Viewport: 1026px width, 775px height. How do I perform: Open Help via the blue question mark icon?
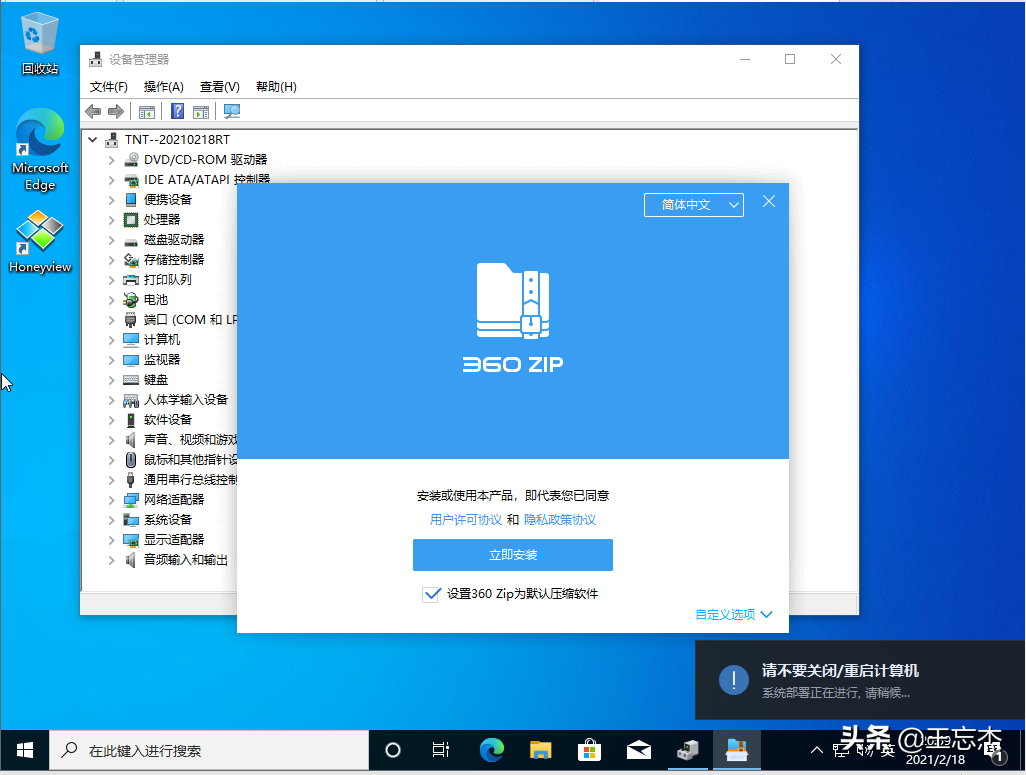tap(177, 111)
